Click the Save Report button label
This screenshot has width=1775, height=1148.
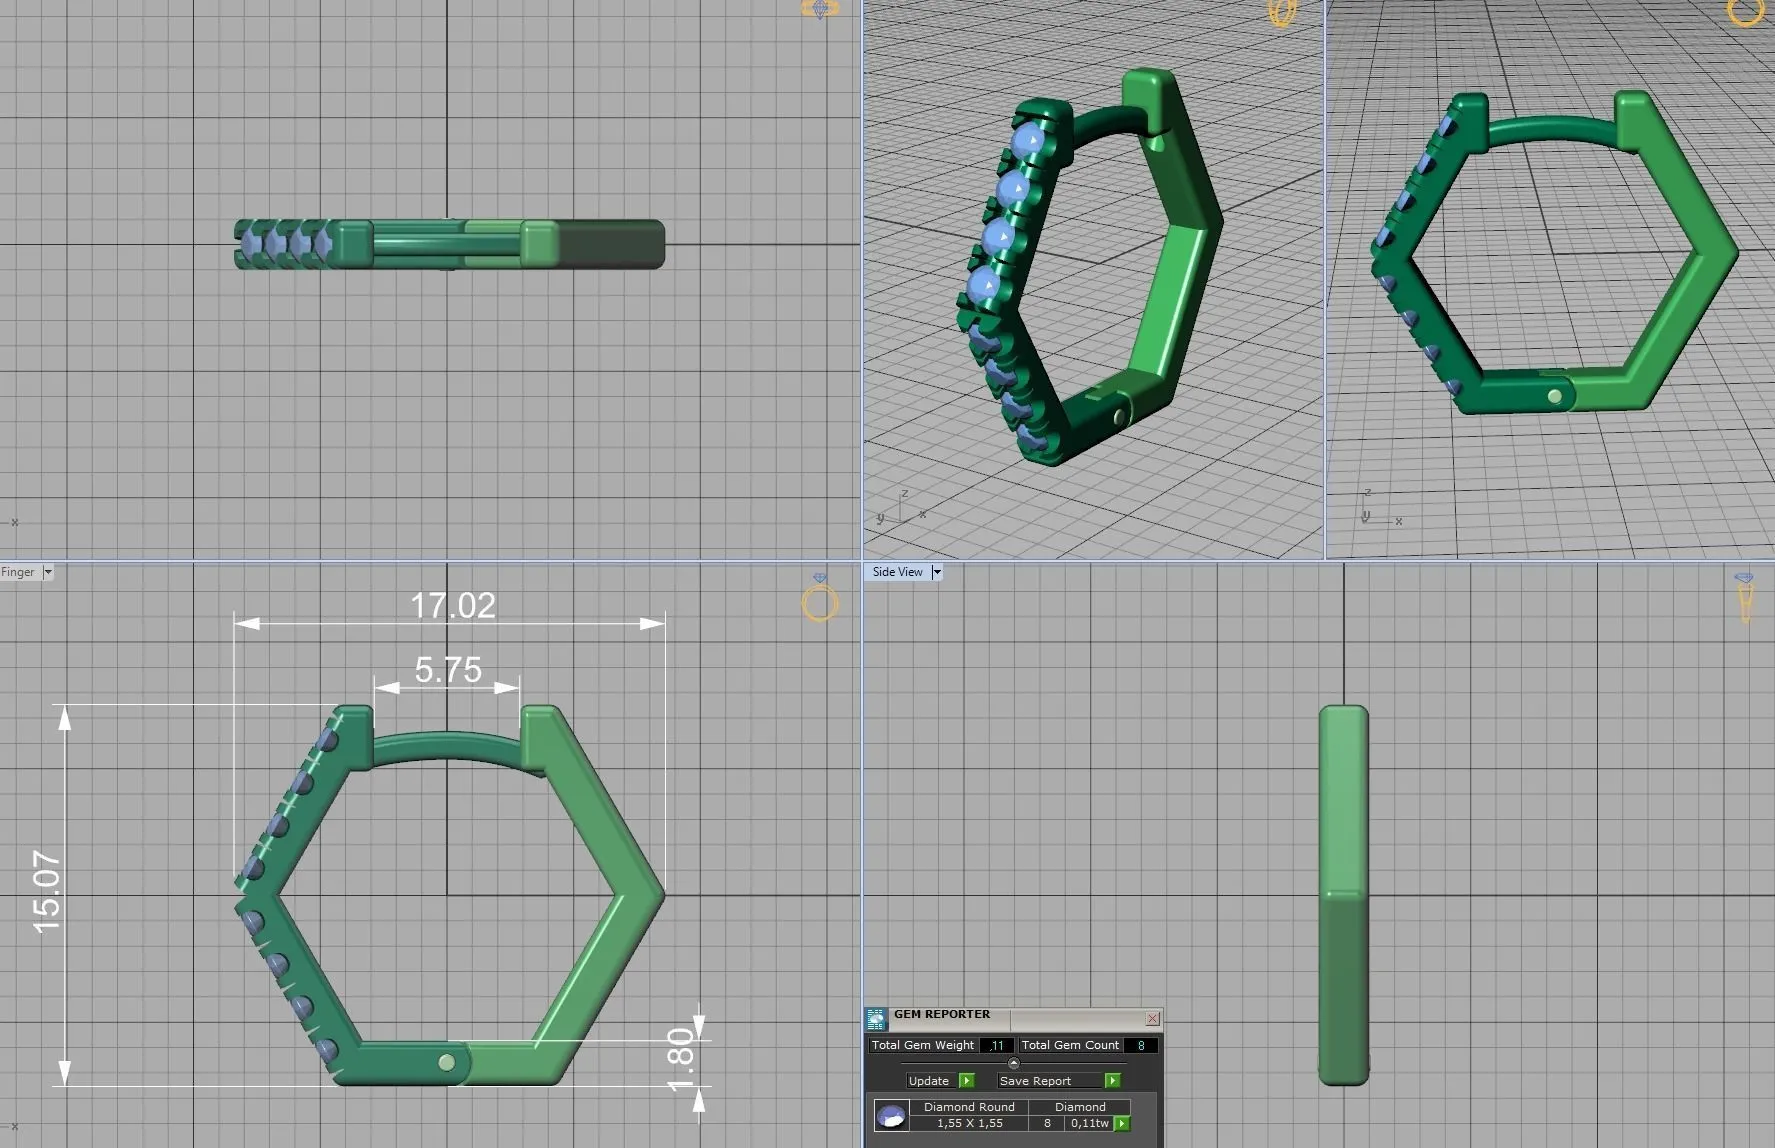click(1035, 1081)
